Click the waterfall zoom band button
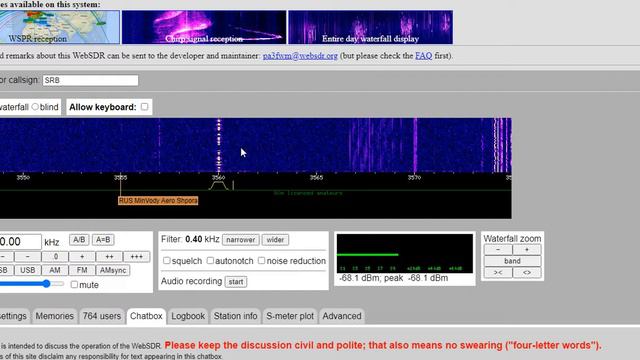This screenshot has width=640, height=360. 512,261
